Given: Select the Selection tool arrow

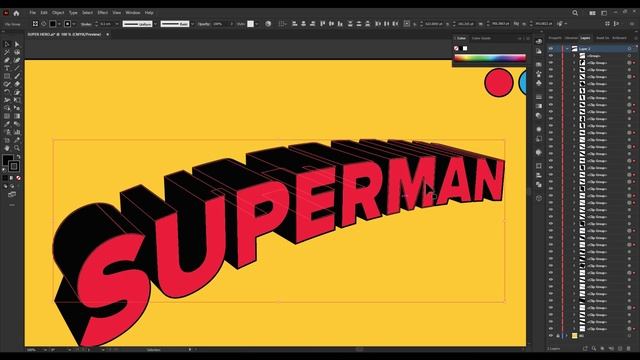Looking at the screenshot, I should 7,44.
